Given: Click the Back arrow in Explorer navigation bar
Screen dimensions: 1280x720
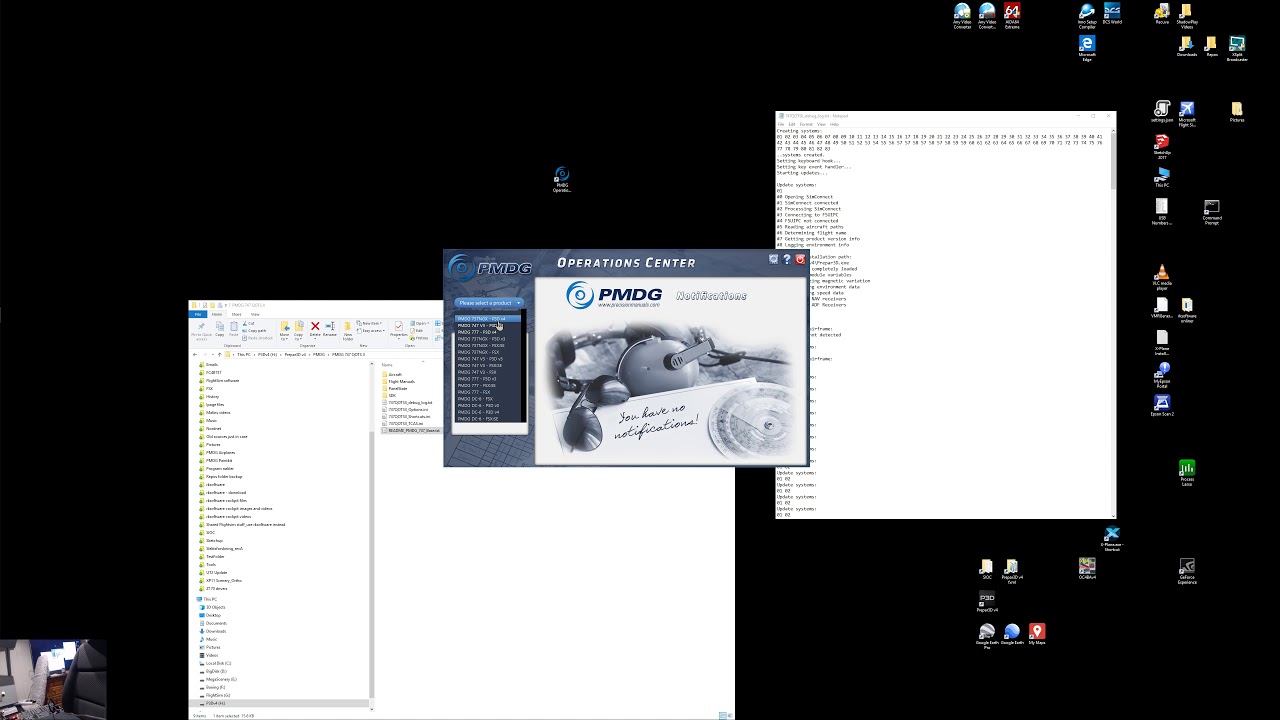Looking at the screenshot, I should click(195, 354).
